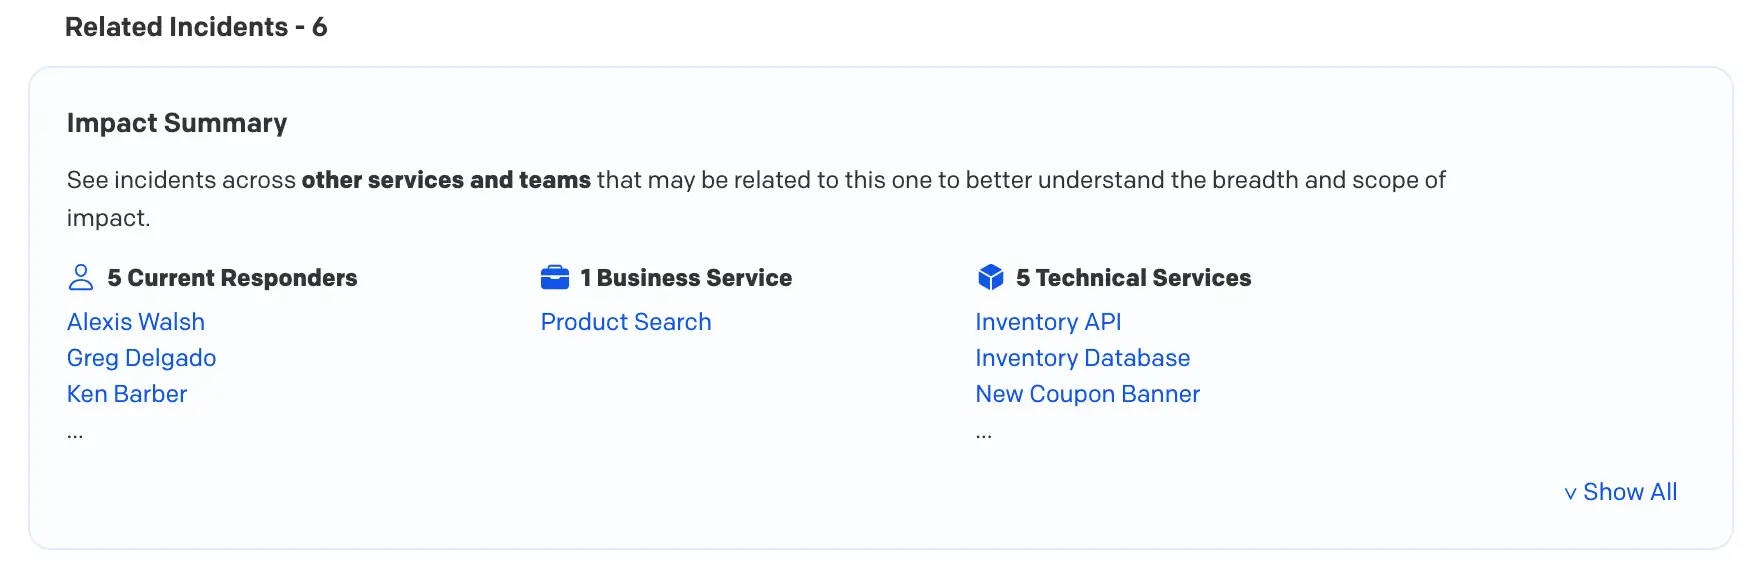Click the bold other services and teams text
The height and width of the screenshot is (570, 1758).
coord(446,180)
